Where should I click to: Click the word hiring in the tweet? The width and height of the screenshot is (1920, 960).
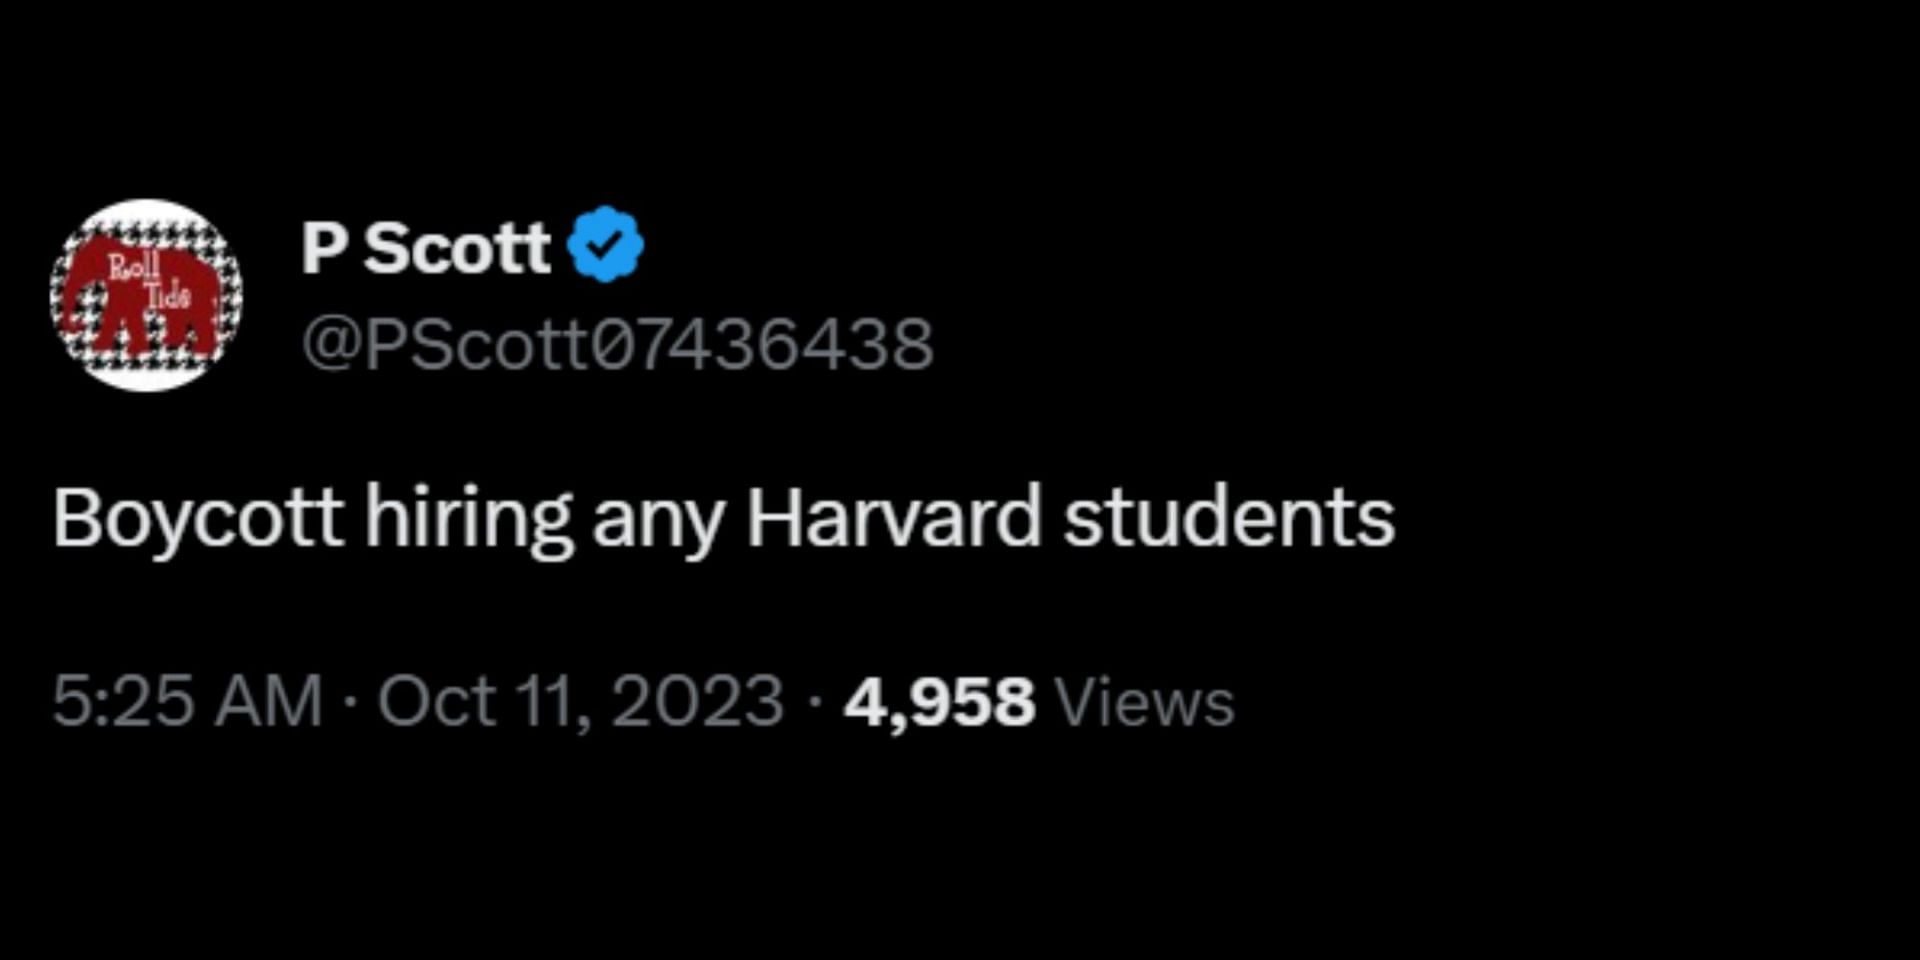(469, 520)
